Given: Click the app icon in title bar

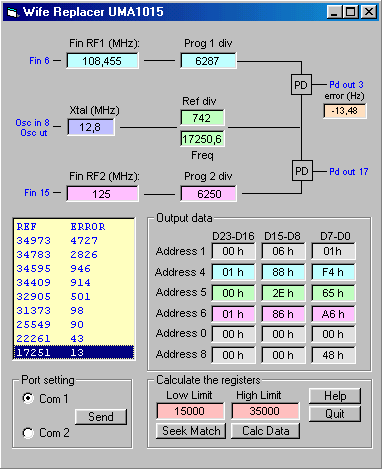Looking at the screenshot, I should (x=12, y=12).
